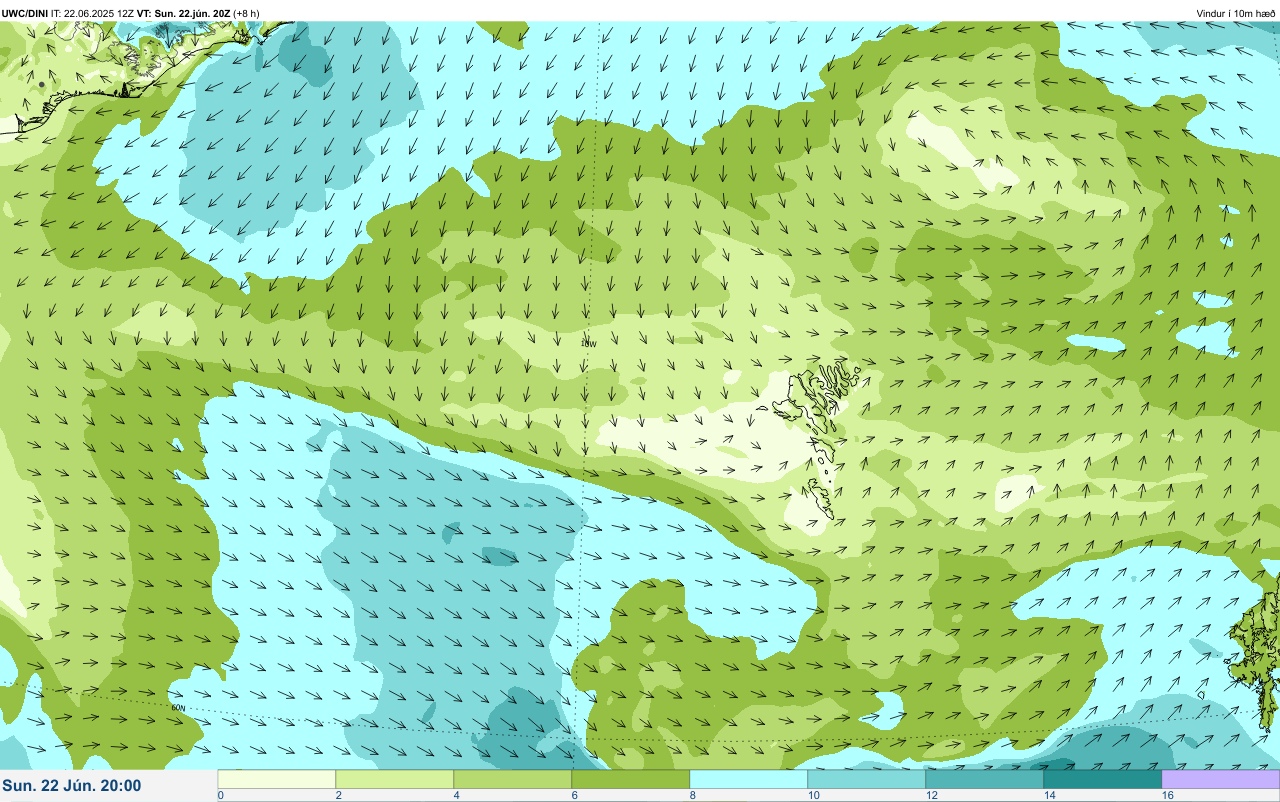Image resolution: width=1280 pixels, height=802 pixels.
Task: Click the light teal 10–12 legend swatch
Action: (x=867, y=779)
